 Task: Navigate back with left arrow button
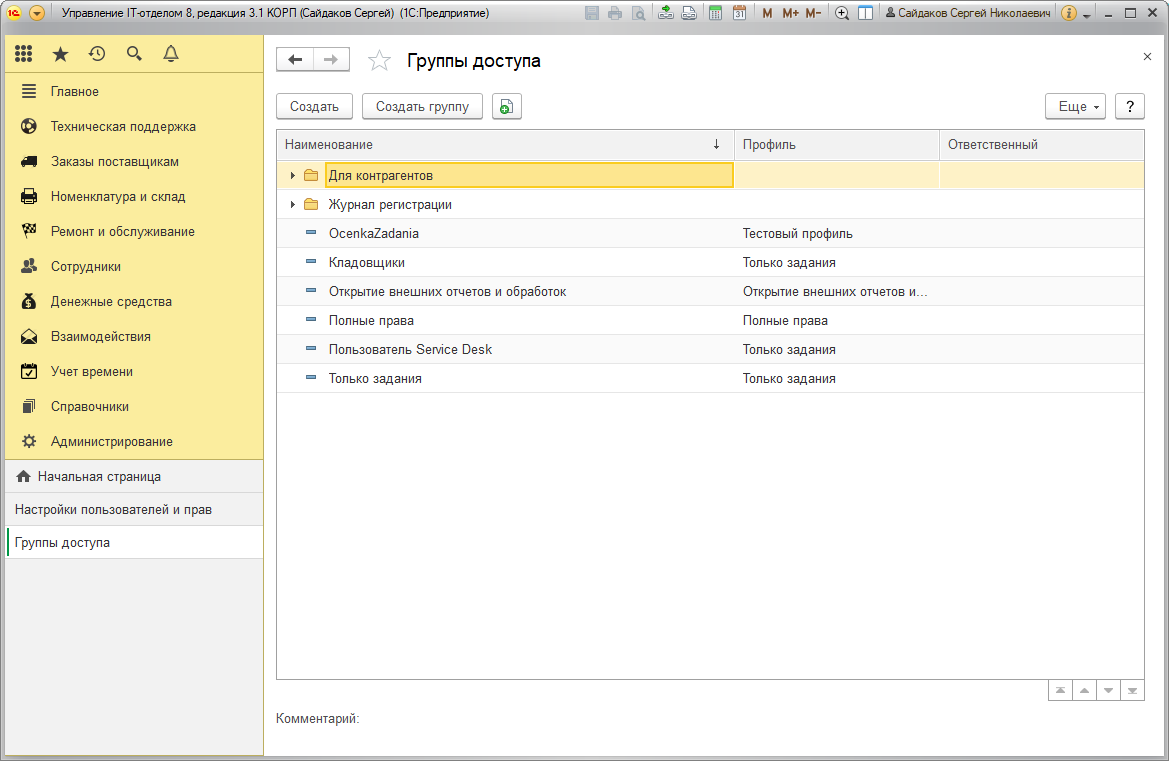(x=295, y=60)
